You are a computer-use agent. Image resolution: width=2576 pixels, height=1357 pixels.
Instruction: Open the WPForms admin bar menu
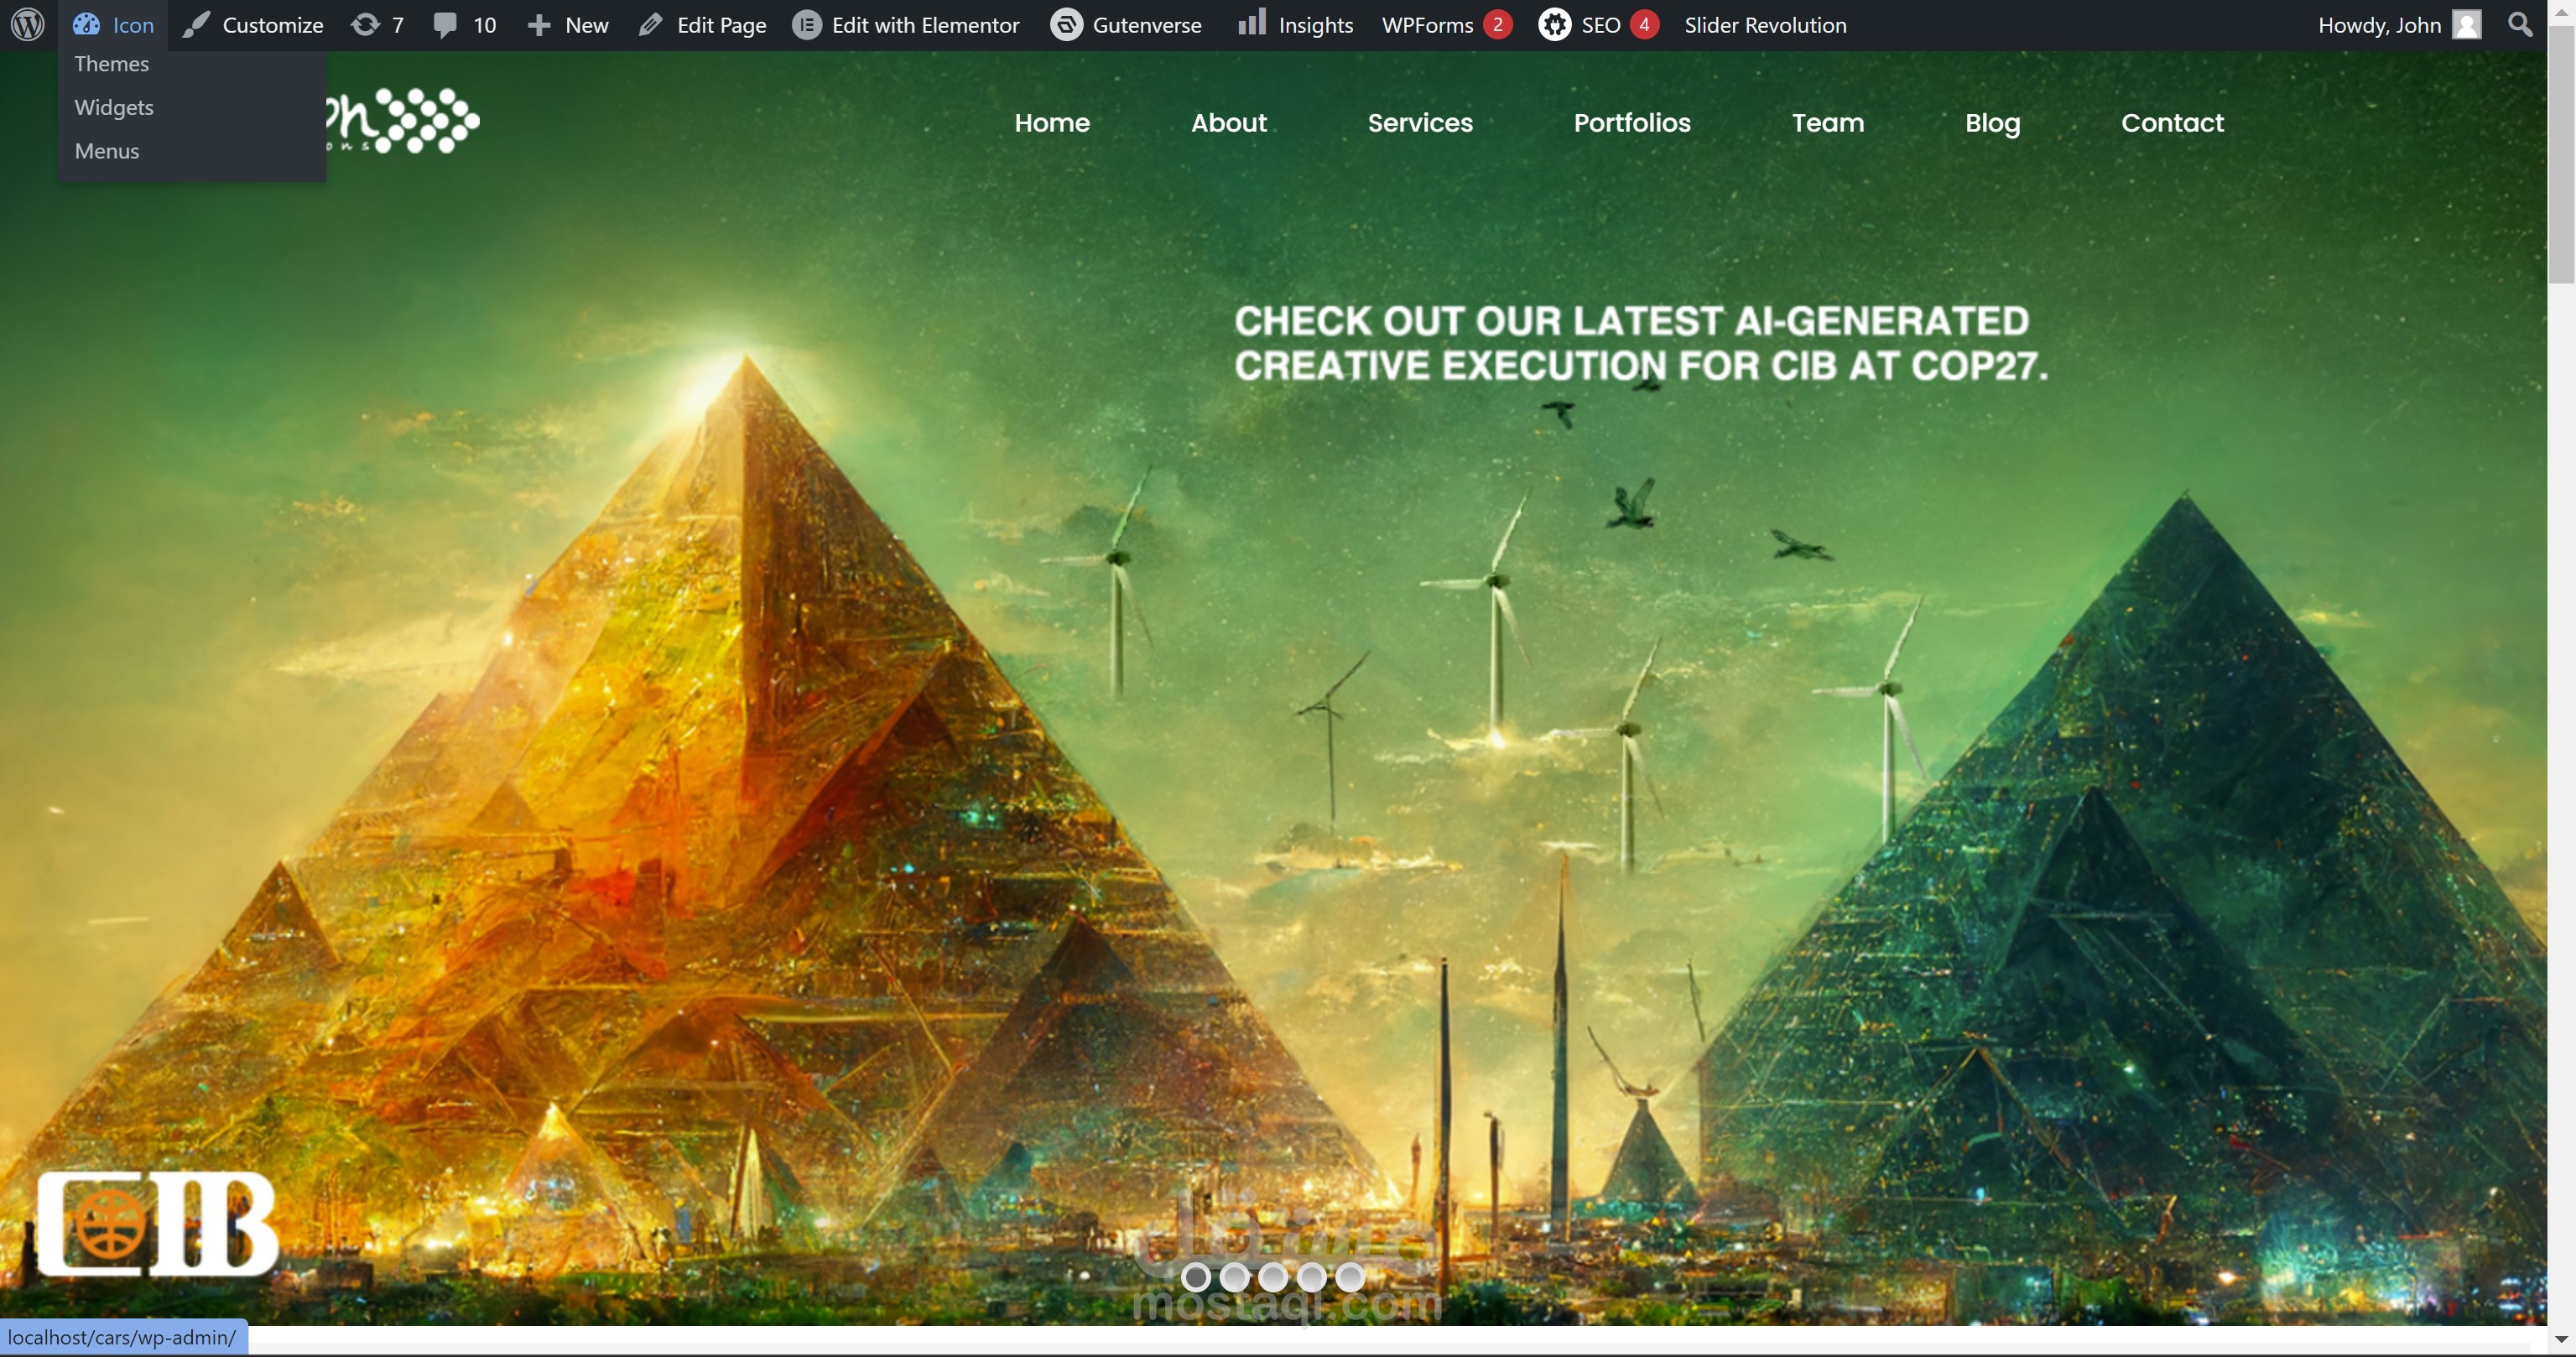(1446, 25)
